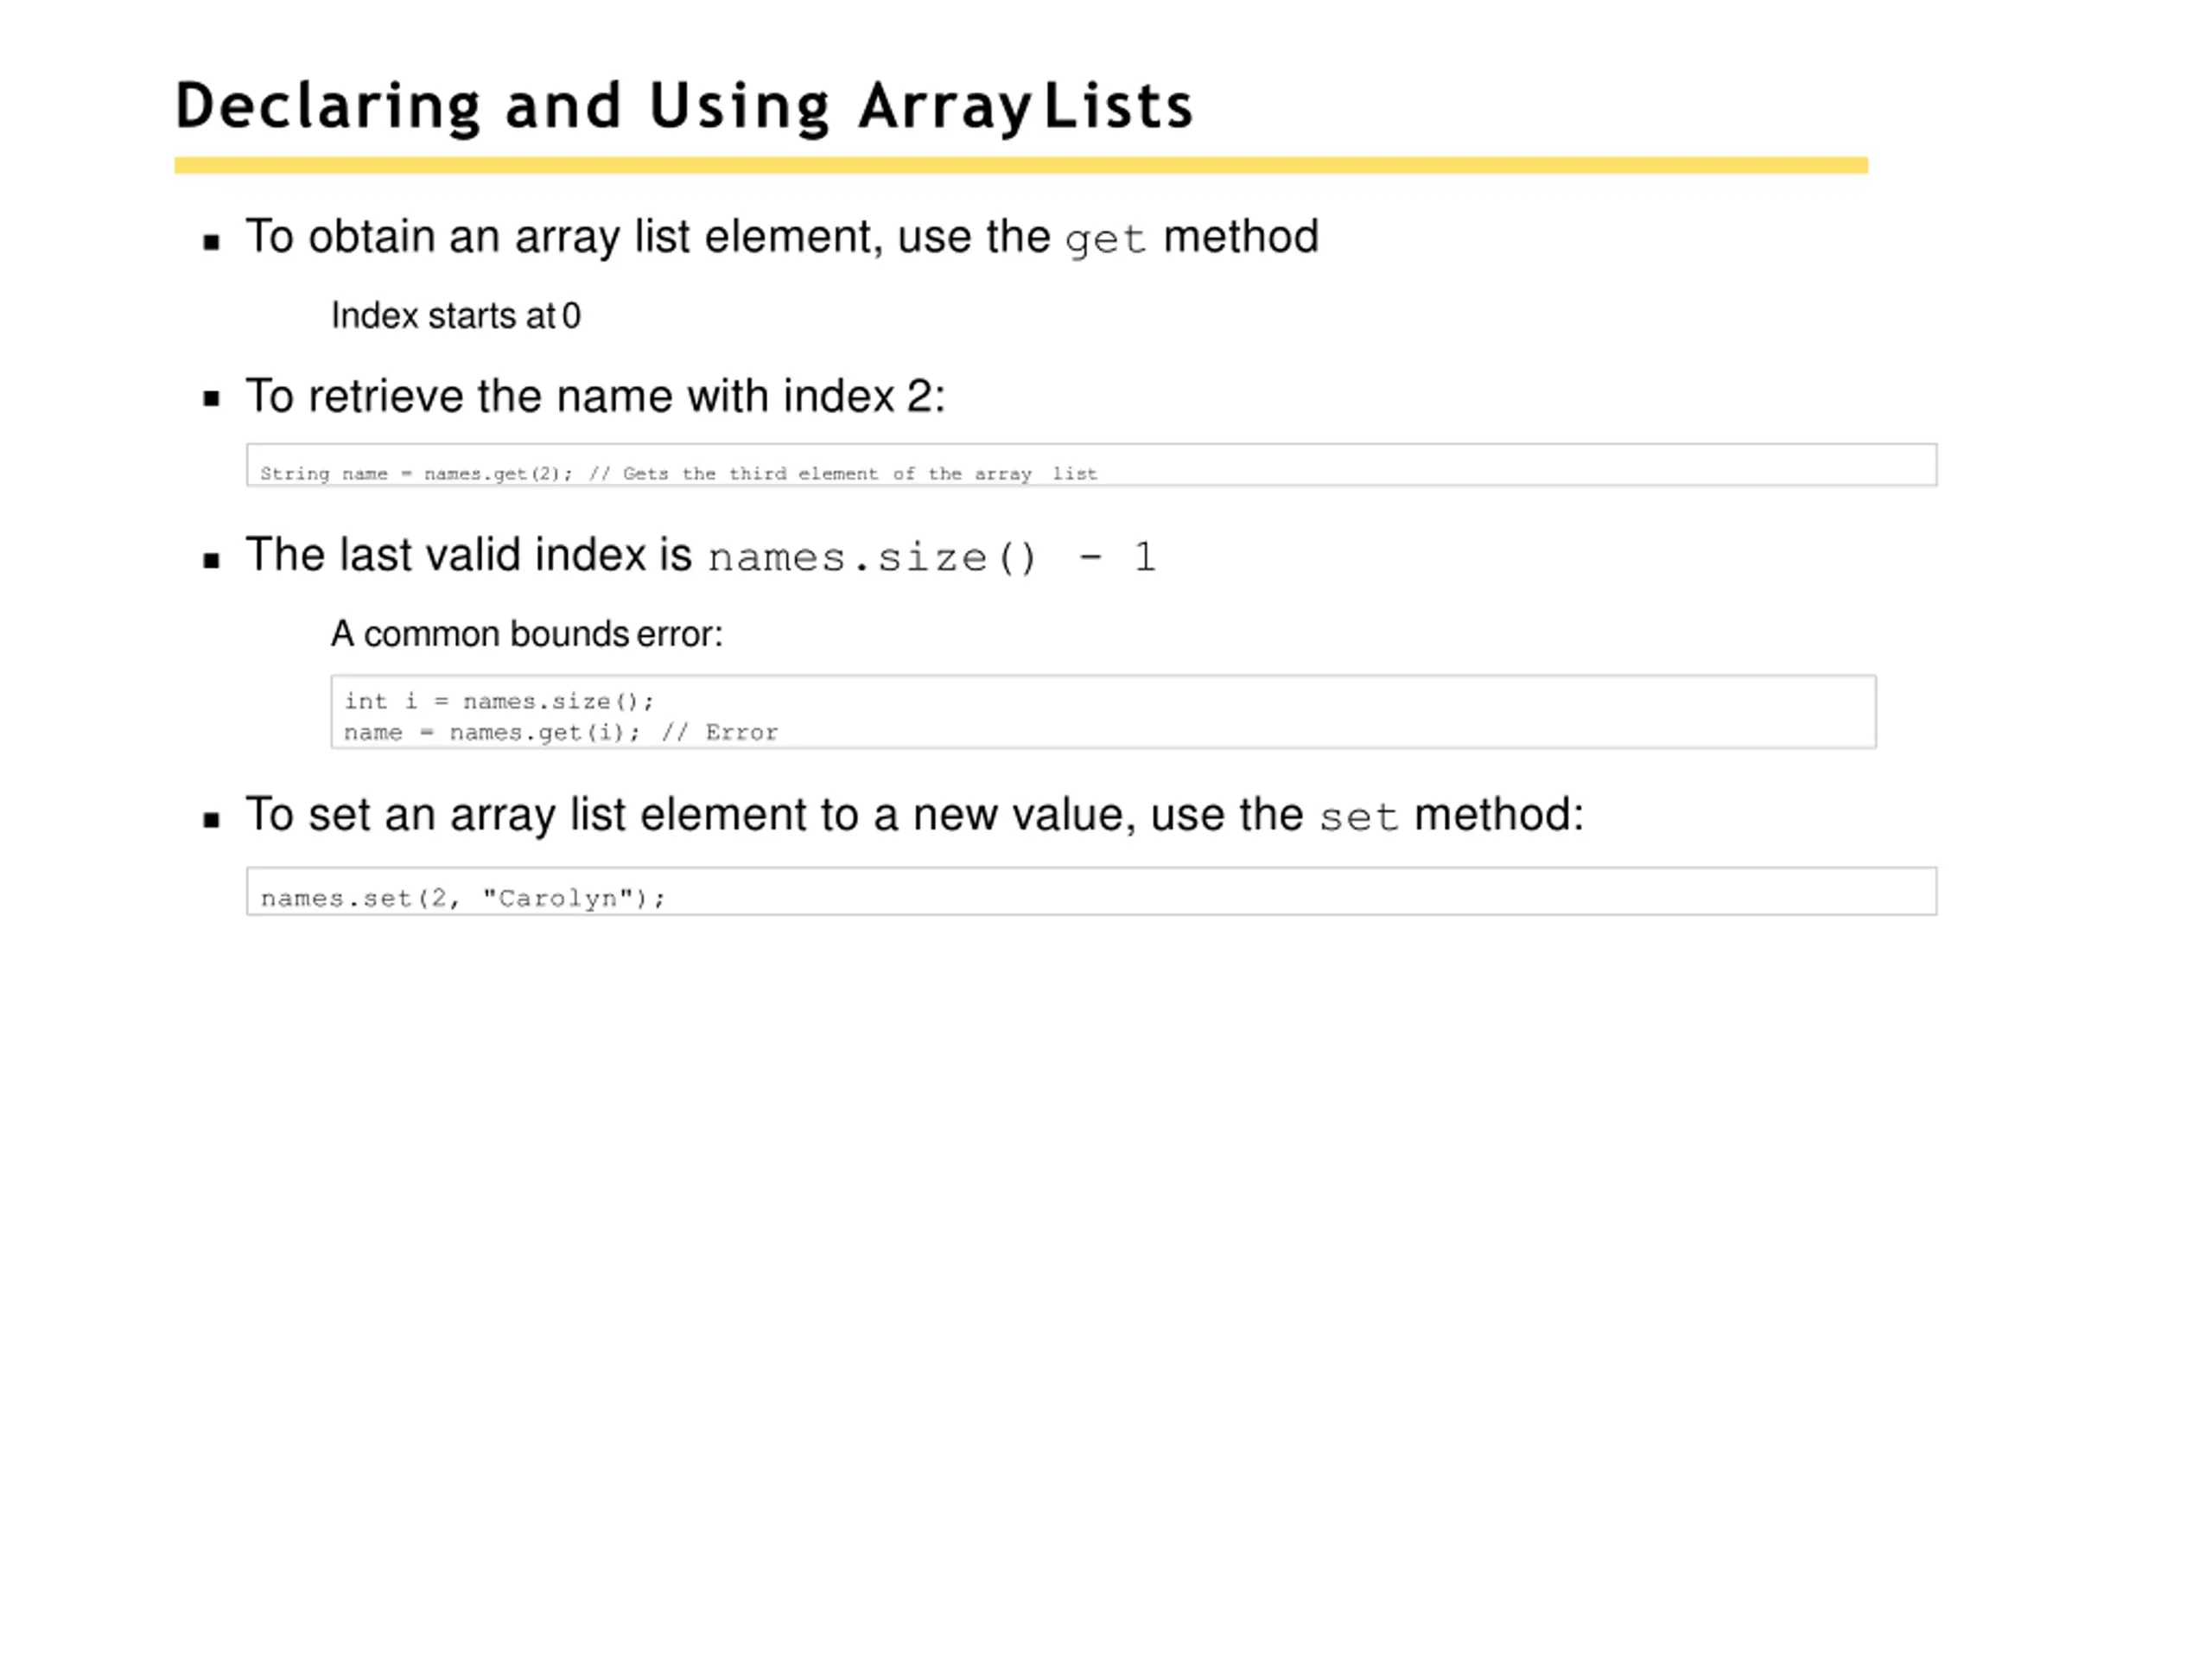The width and height of the screenshot is (2212, 1659).
Task: Click the 'names.size() - 1' code text
Action: tap(931, 558)
